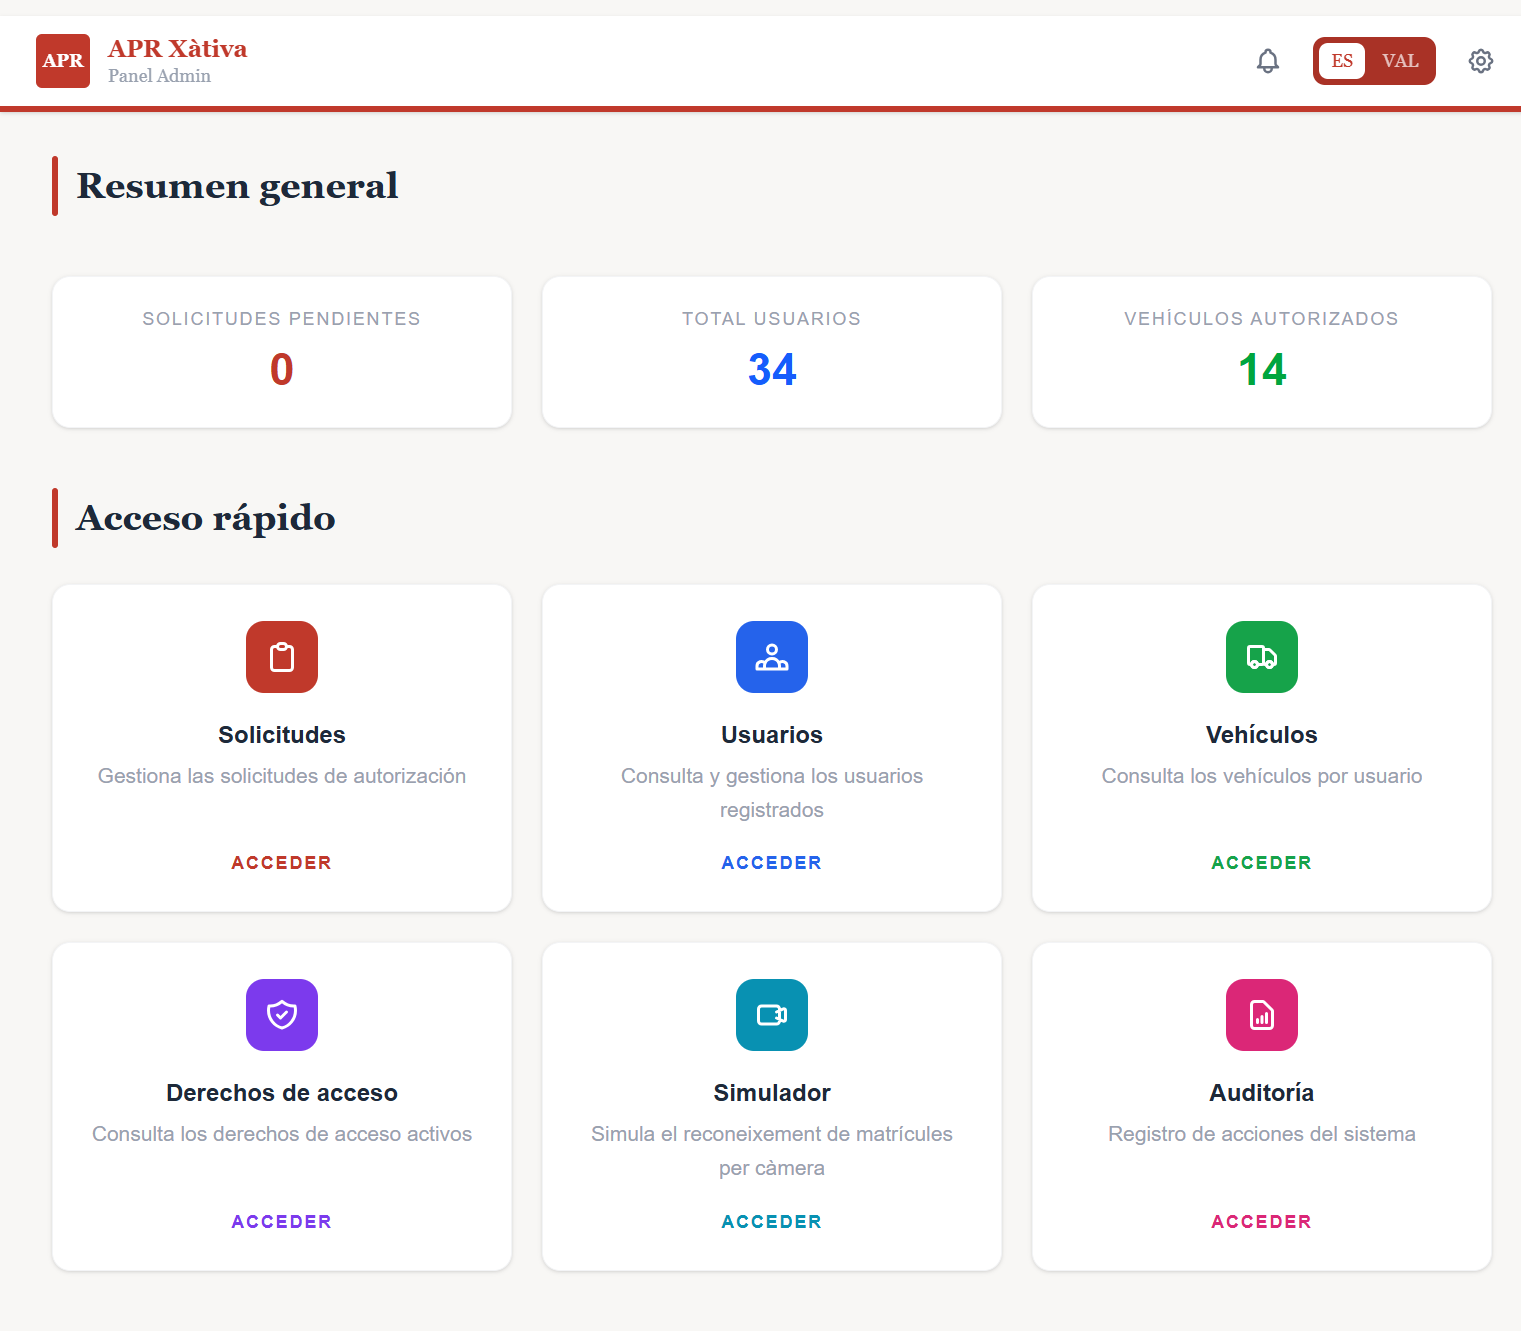
Task: Click ACCEDER under Solicitudes
Action: [x=282, y=863]
